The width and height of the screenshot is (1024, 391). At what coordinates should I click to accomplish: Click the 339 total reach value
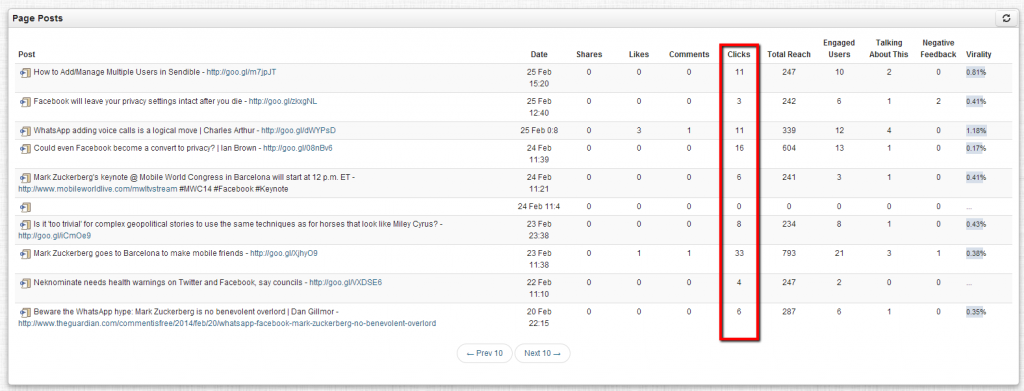[789, 131]
